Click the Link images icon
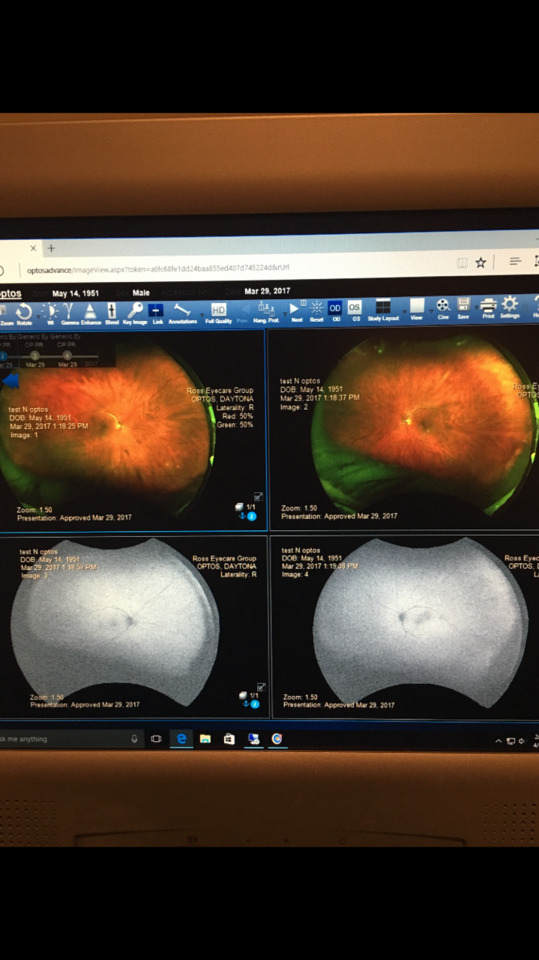 click(157, 313)
